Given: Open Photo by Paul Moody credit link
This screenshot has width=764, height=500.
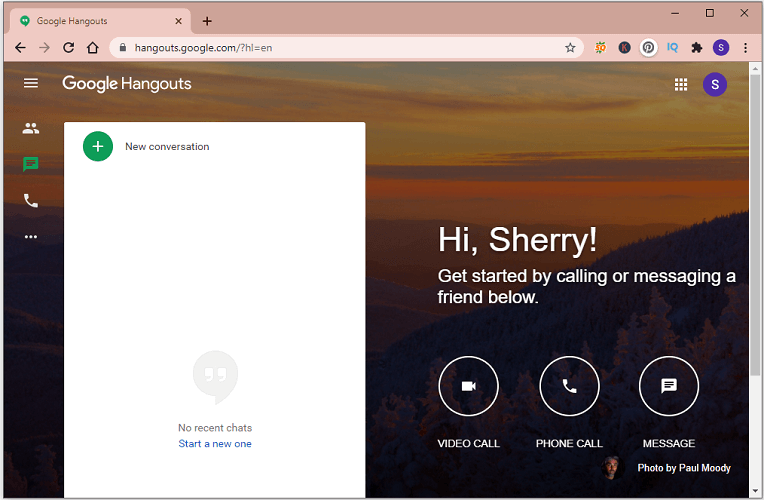Looking at the screenshot, I should pyautogui.click(x=684, y=468).
